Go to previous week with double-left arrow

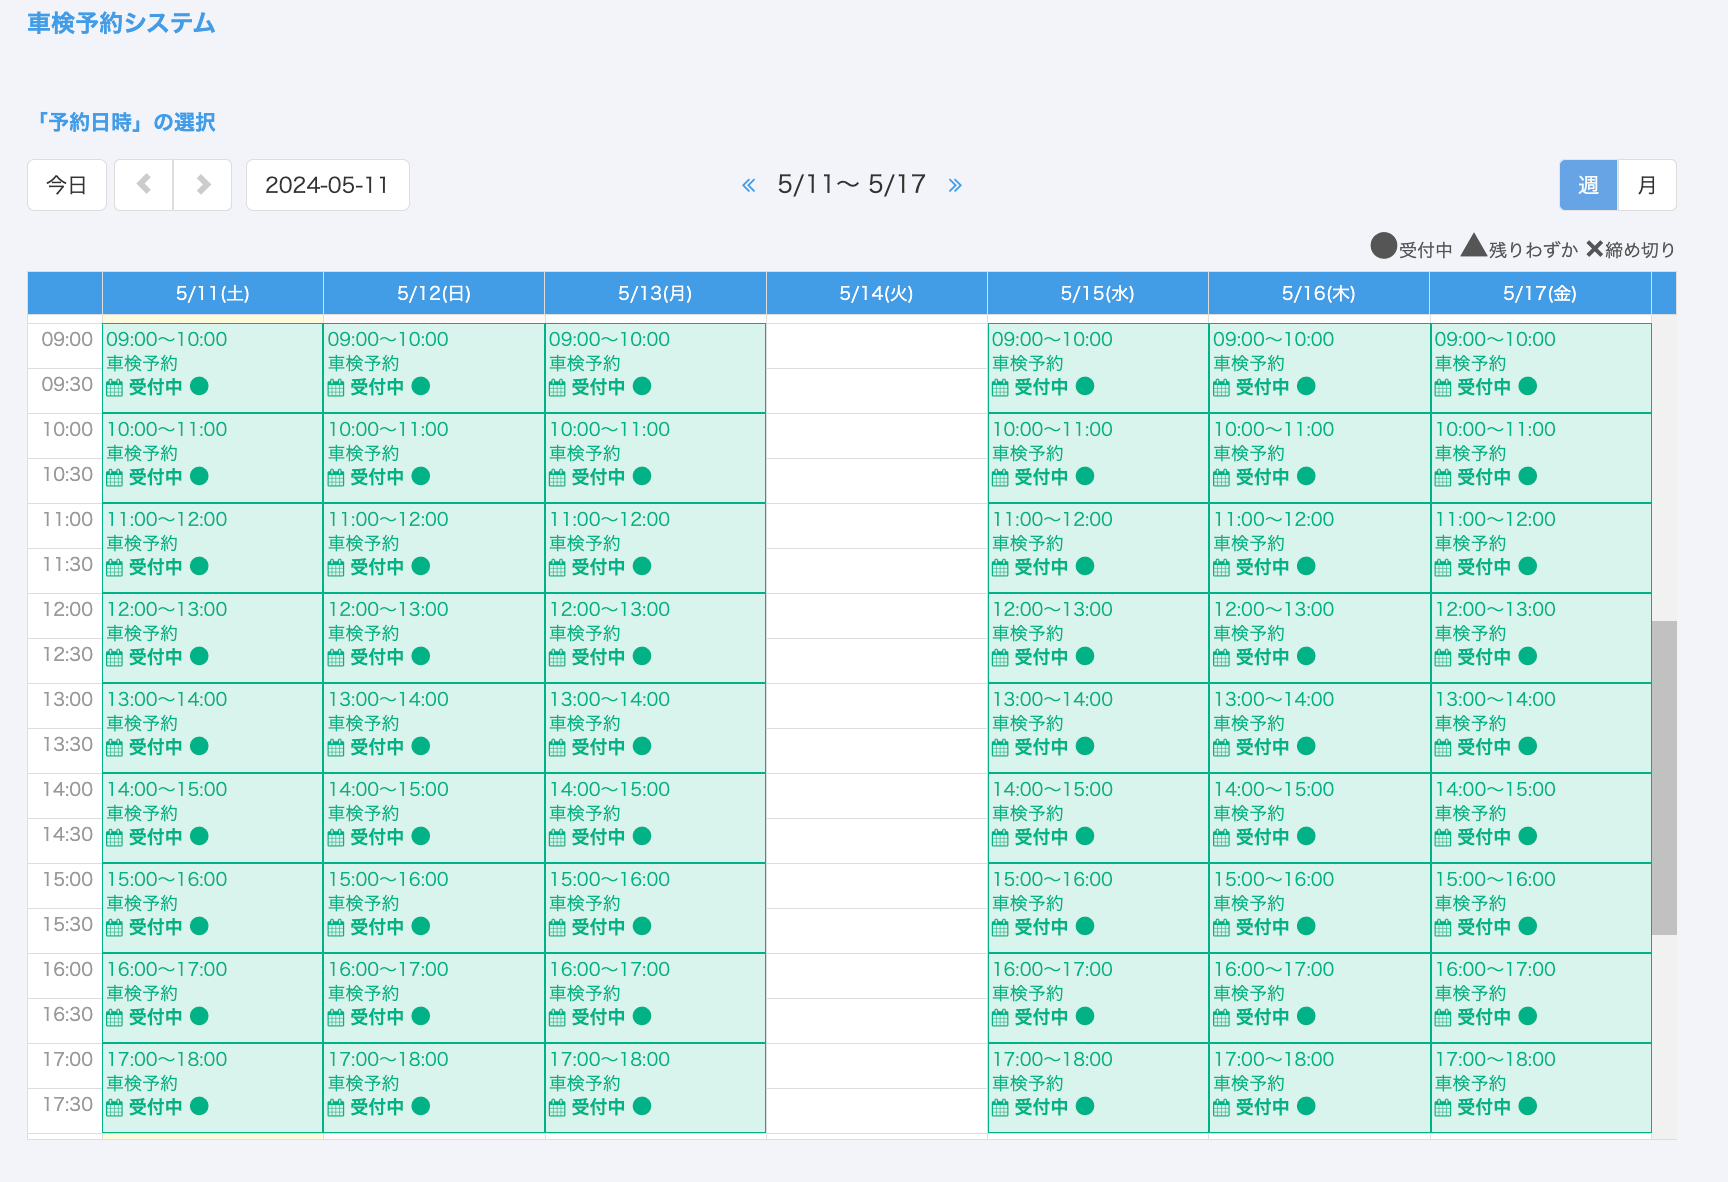coord(748,185)
